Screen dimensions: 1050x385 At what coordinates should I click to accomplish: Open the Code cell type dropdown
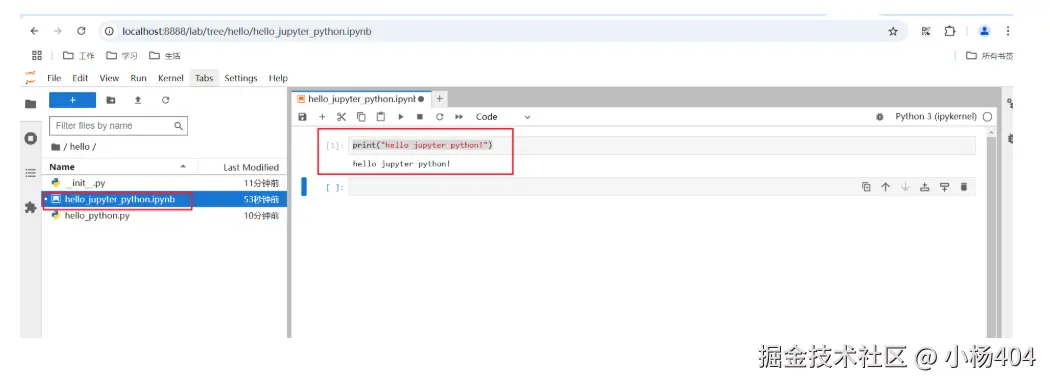click(x=503, y=117)
